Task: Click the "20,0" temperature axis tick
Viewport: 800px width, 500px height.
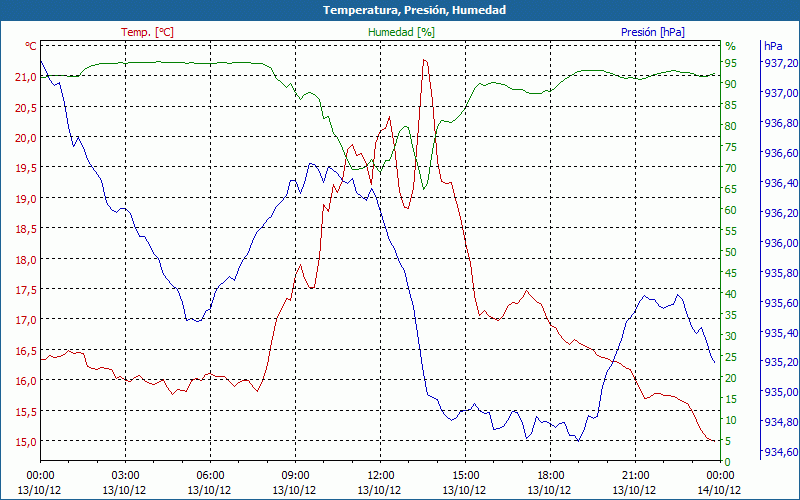Action: (x=25, y=138)
